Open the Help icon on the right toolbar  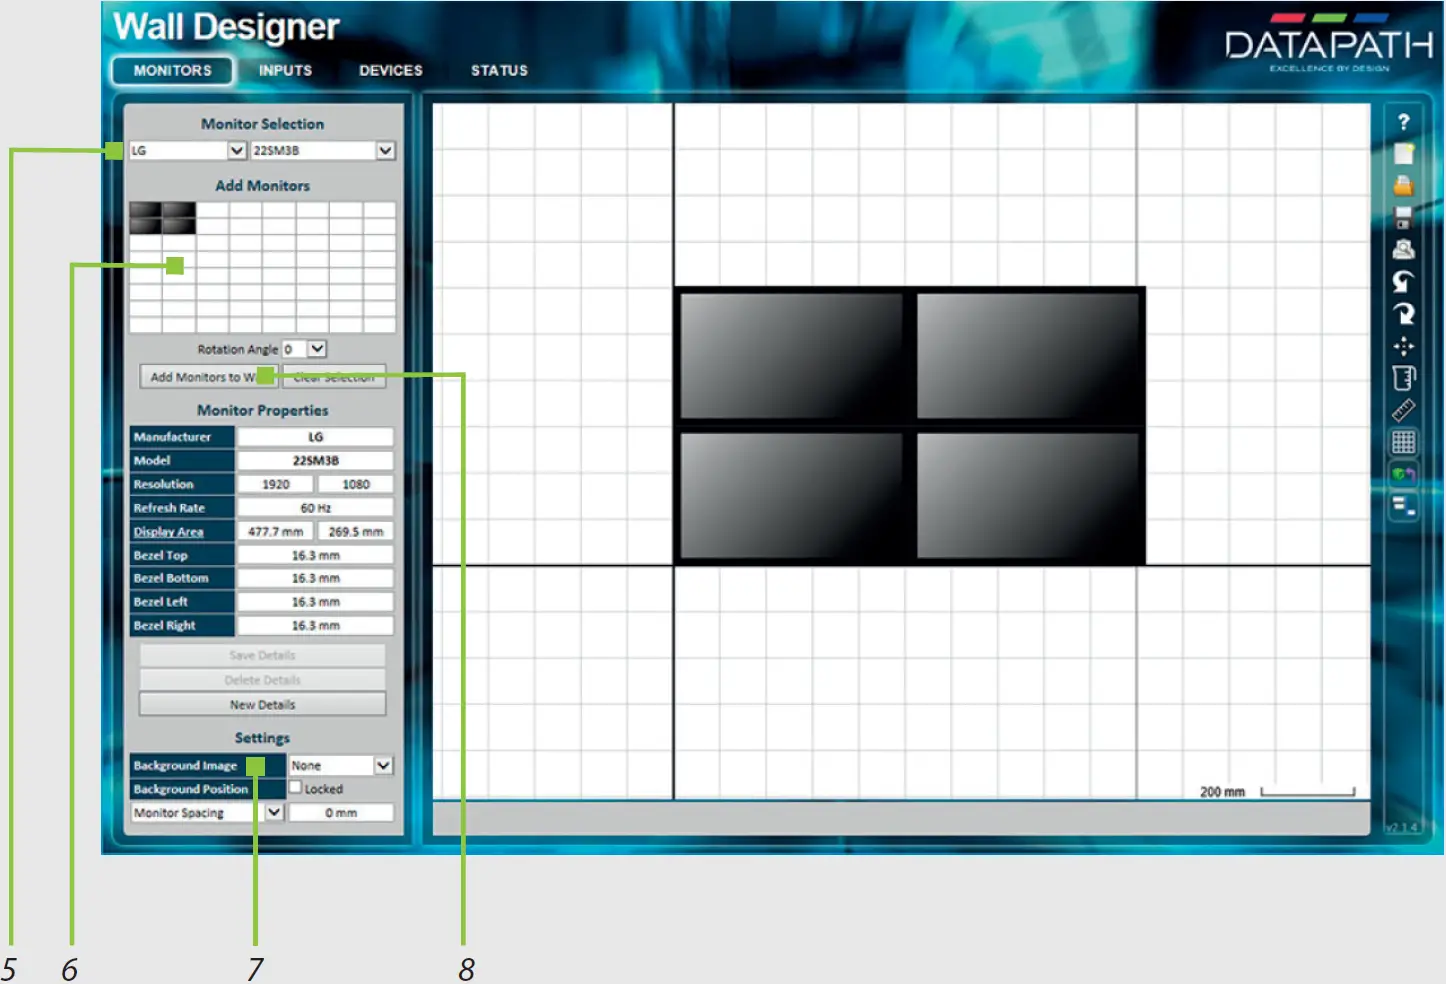click(1405, 122)
